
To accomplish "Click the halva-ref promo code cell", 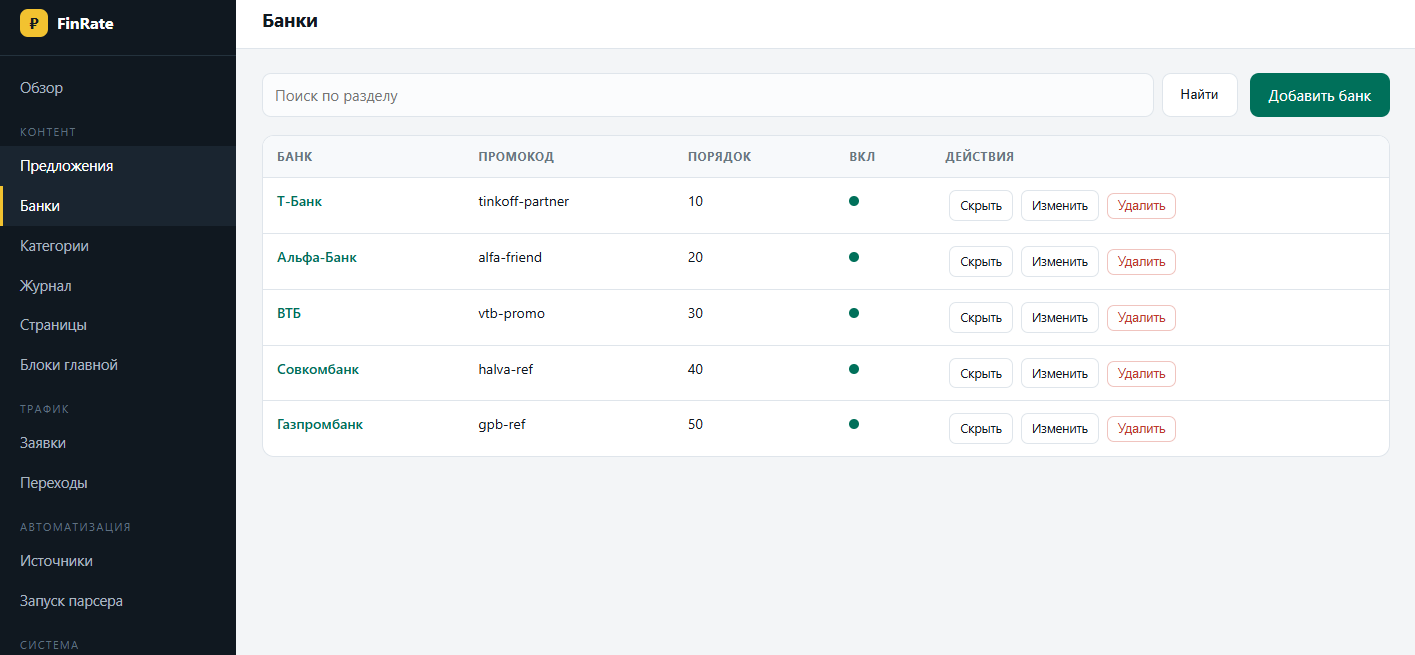I will (506, 369).
